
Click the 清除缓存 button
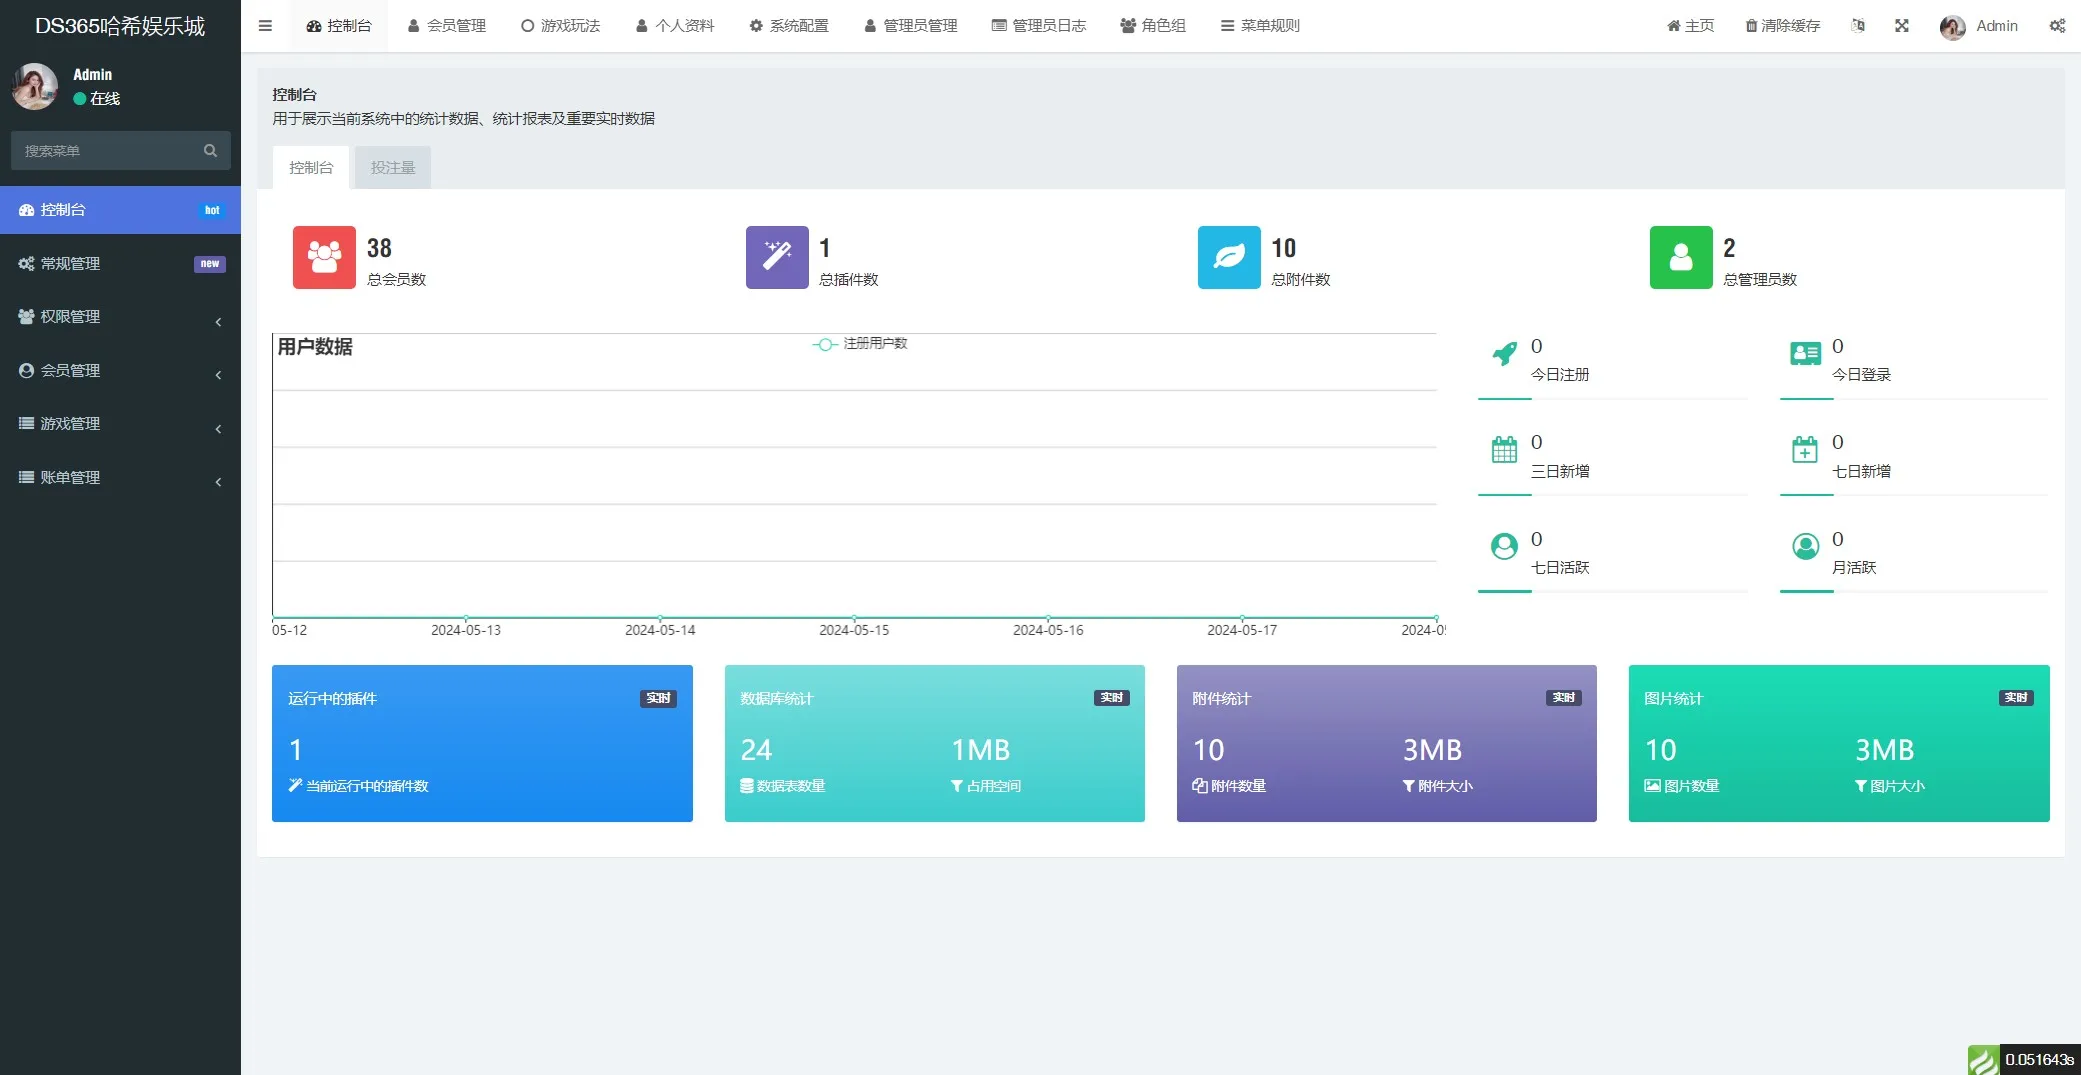(x=1782, y=26)
